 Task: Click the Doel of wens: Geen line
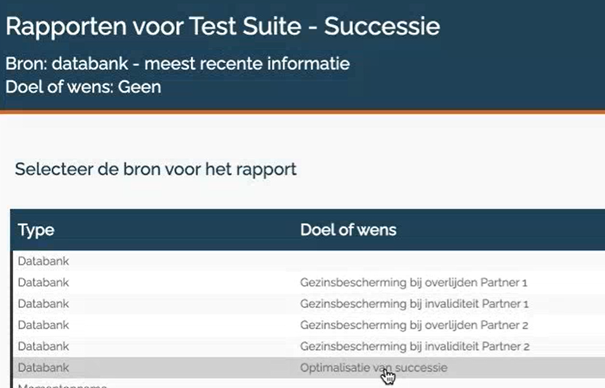point(83,87)
